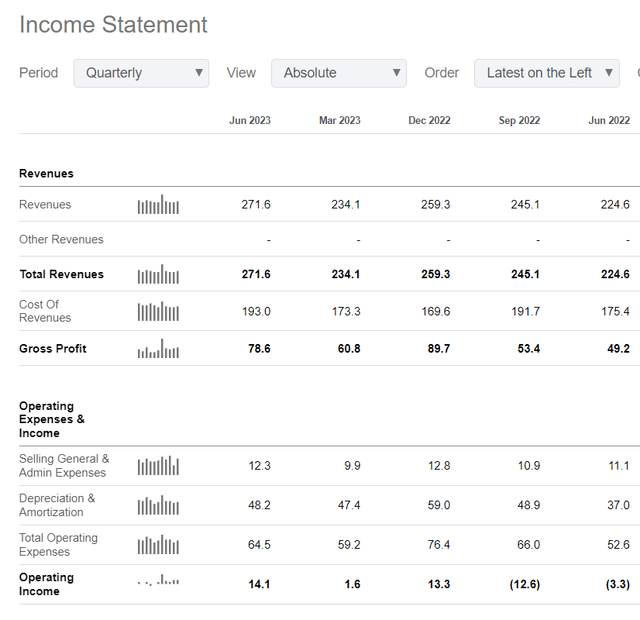Screen dimensions: 640x620
Task: Click the Operating Income row label
Action: pyautogui.click(x=46, y=584)
